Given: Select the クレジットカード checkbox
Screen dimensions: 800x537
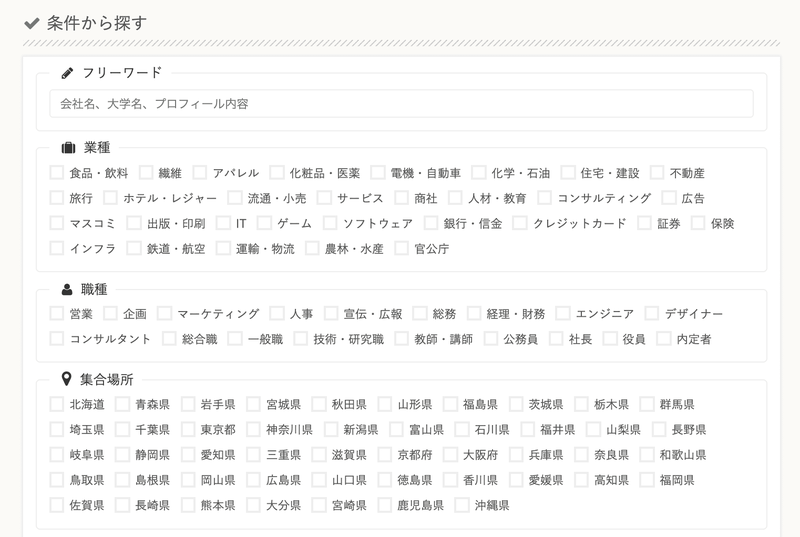Looking at the screenshot, I should [x=520, y=223].
